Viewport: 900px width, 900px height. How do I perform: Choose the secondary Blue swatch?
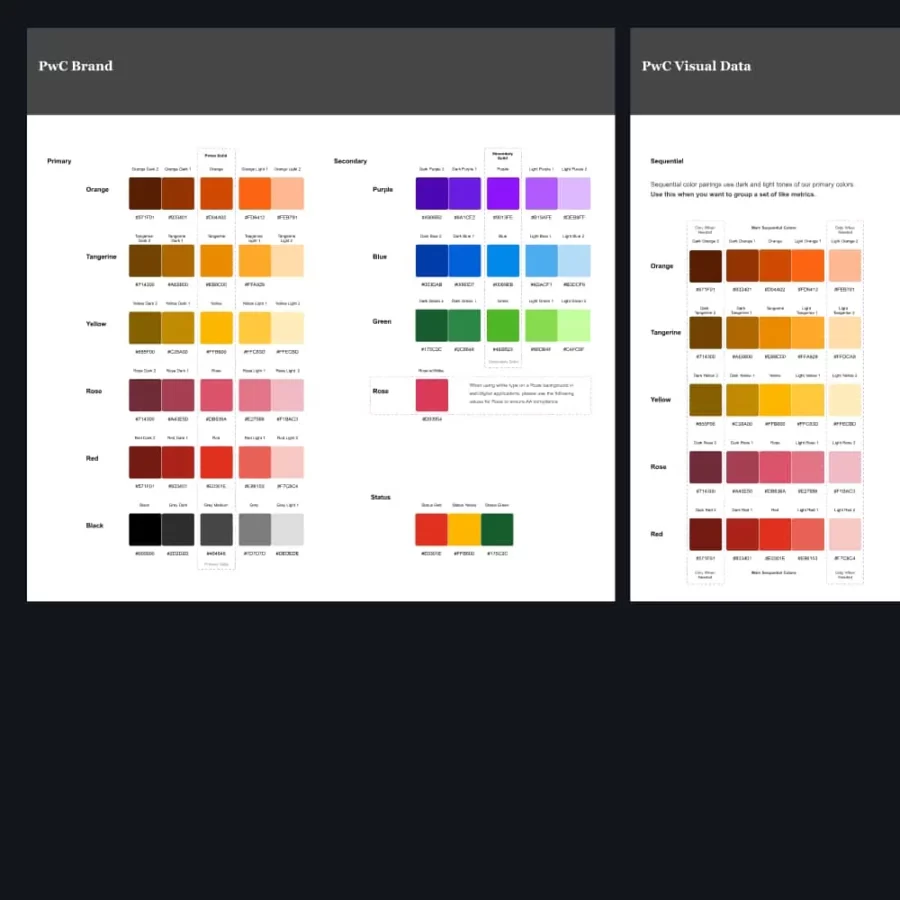(x=503, y=260)
